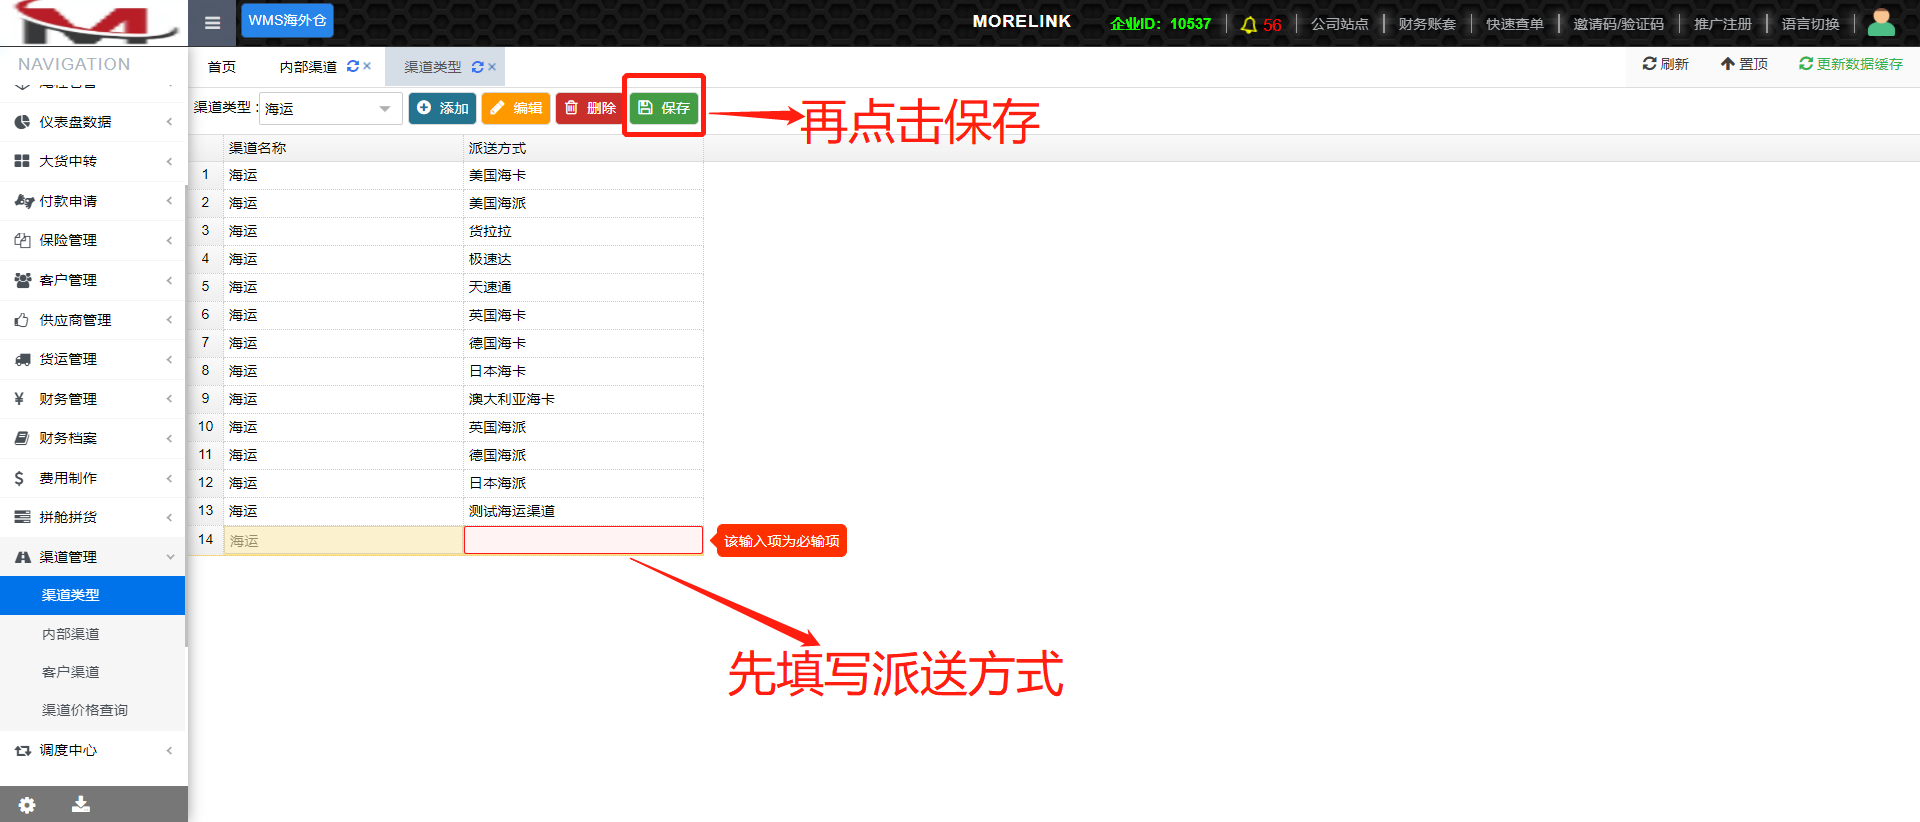Close the 渠道类型 tab
1920x822 pixels.
pos(492,67)
